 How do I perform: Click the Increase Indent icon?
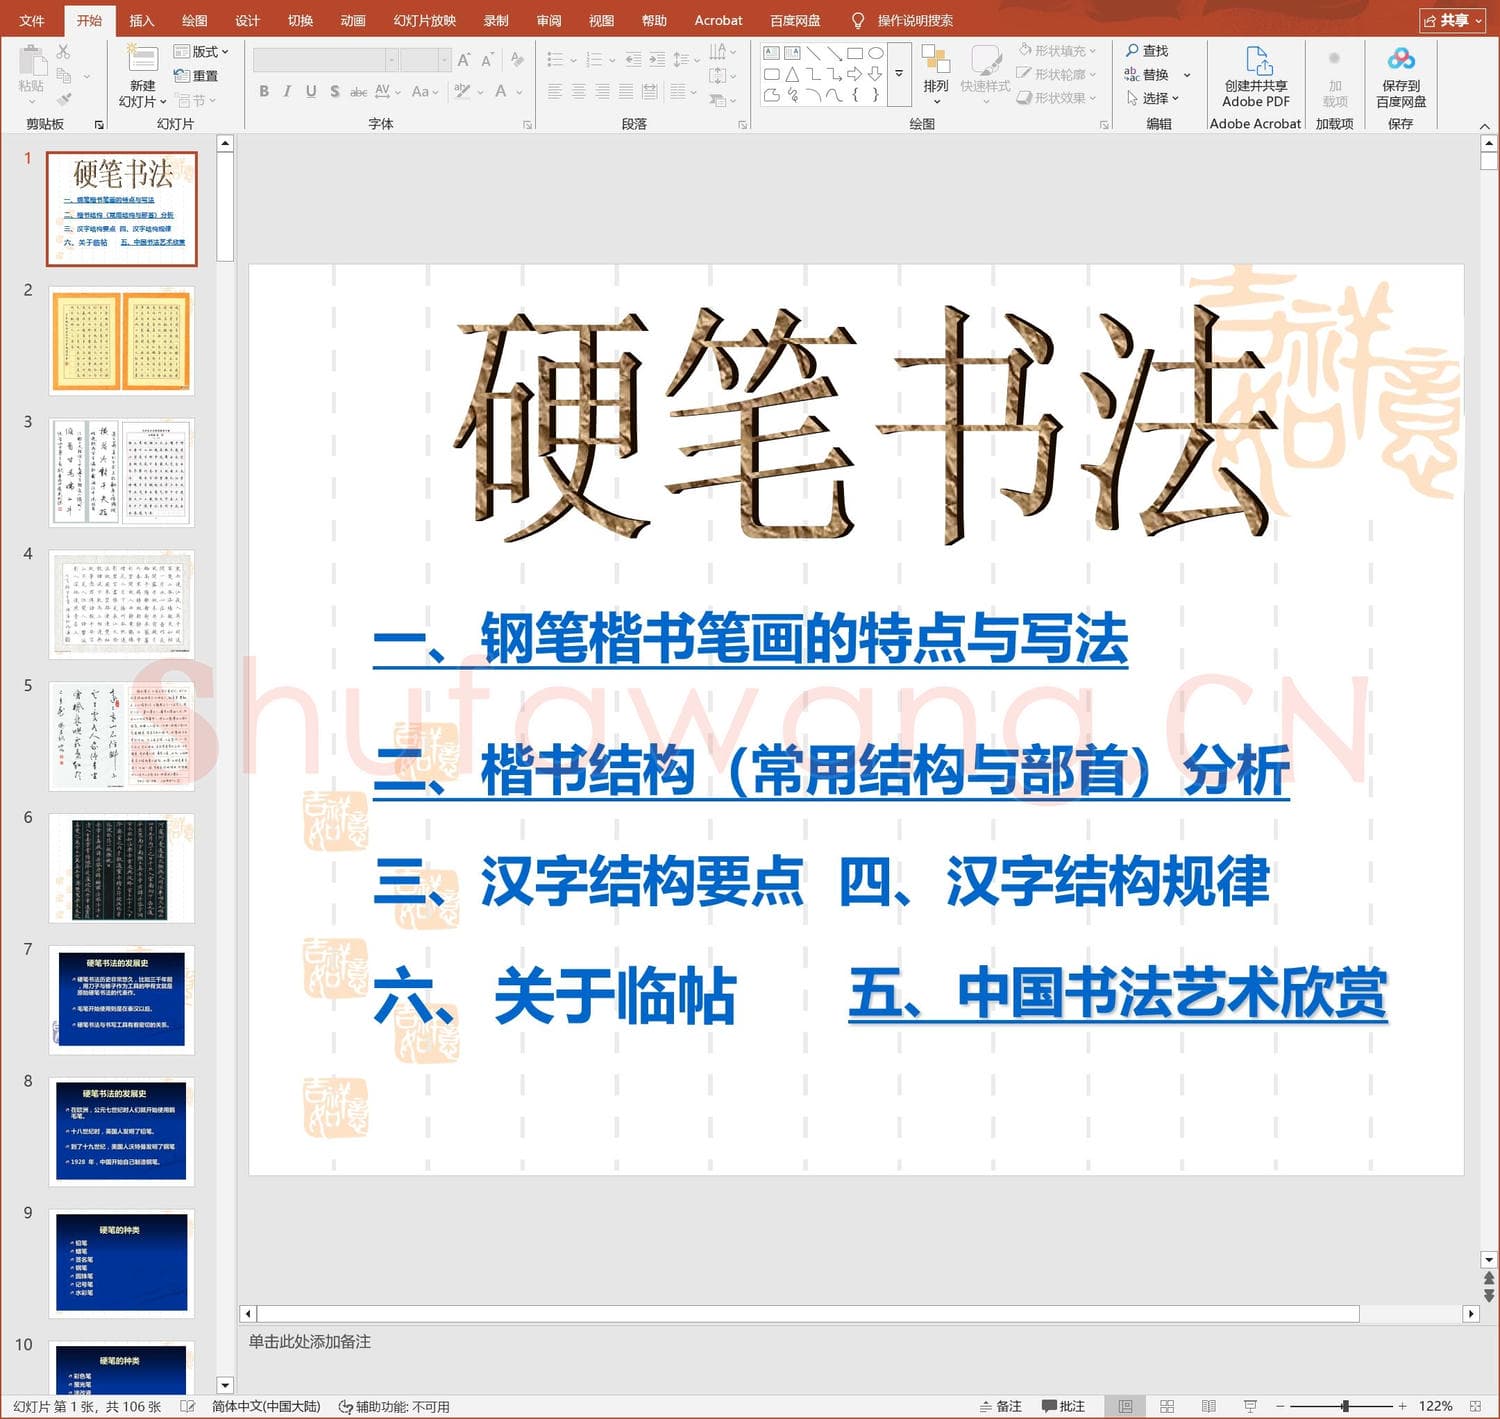tap(657, 60)
